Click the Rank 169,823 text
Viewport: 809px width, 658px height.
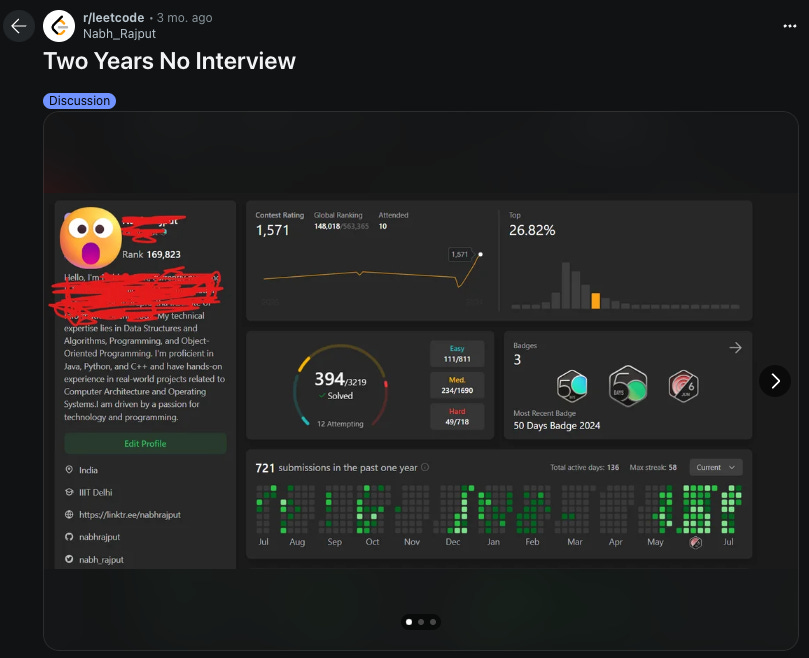coord(151,254)
